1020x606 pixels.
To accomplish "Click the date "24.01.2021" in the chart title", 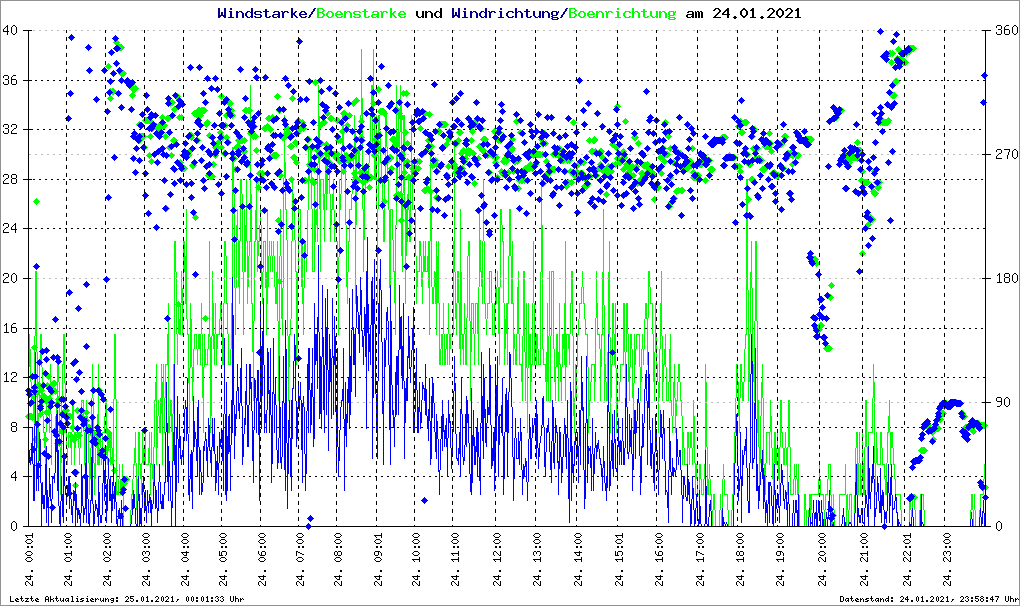I will (757, 14).
